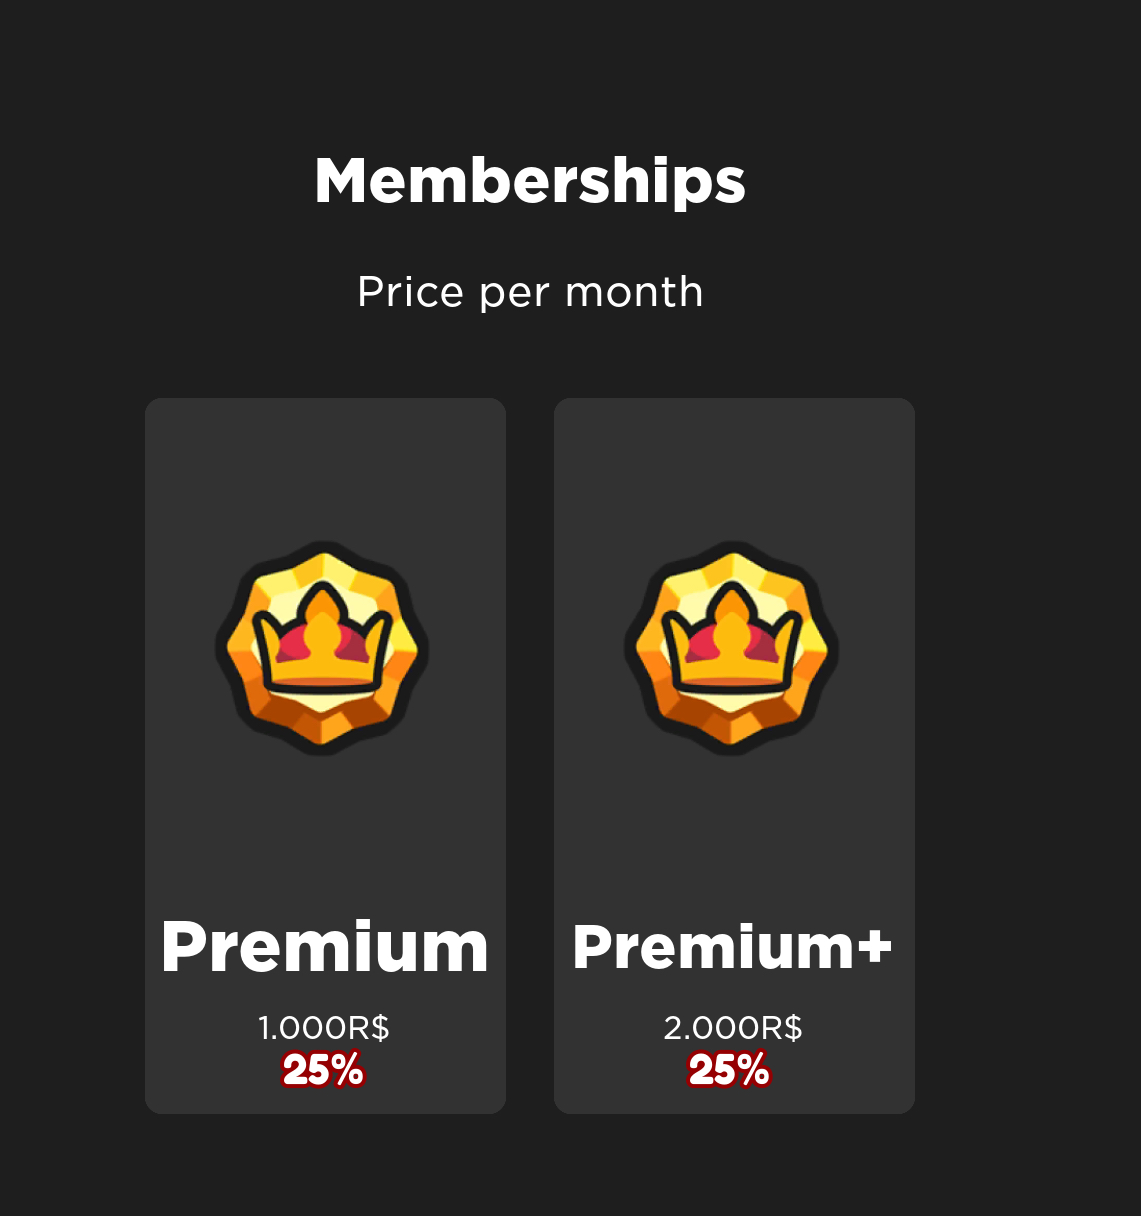Select the Premium+ membership card
This screenshot has height=1216, width=1141.
(x=734, y=756)
